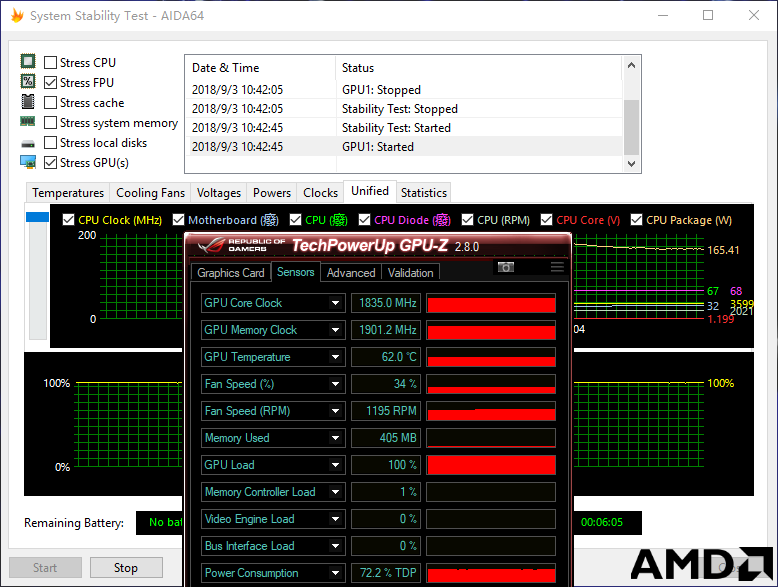Image resolution: width=778 pixels, height=587 pixels.
Task: Select GPU-Z Sensors tab
Action: (x=296, y=272)
